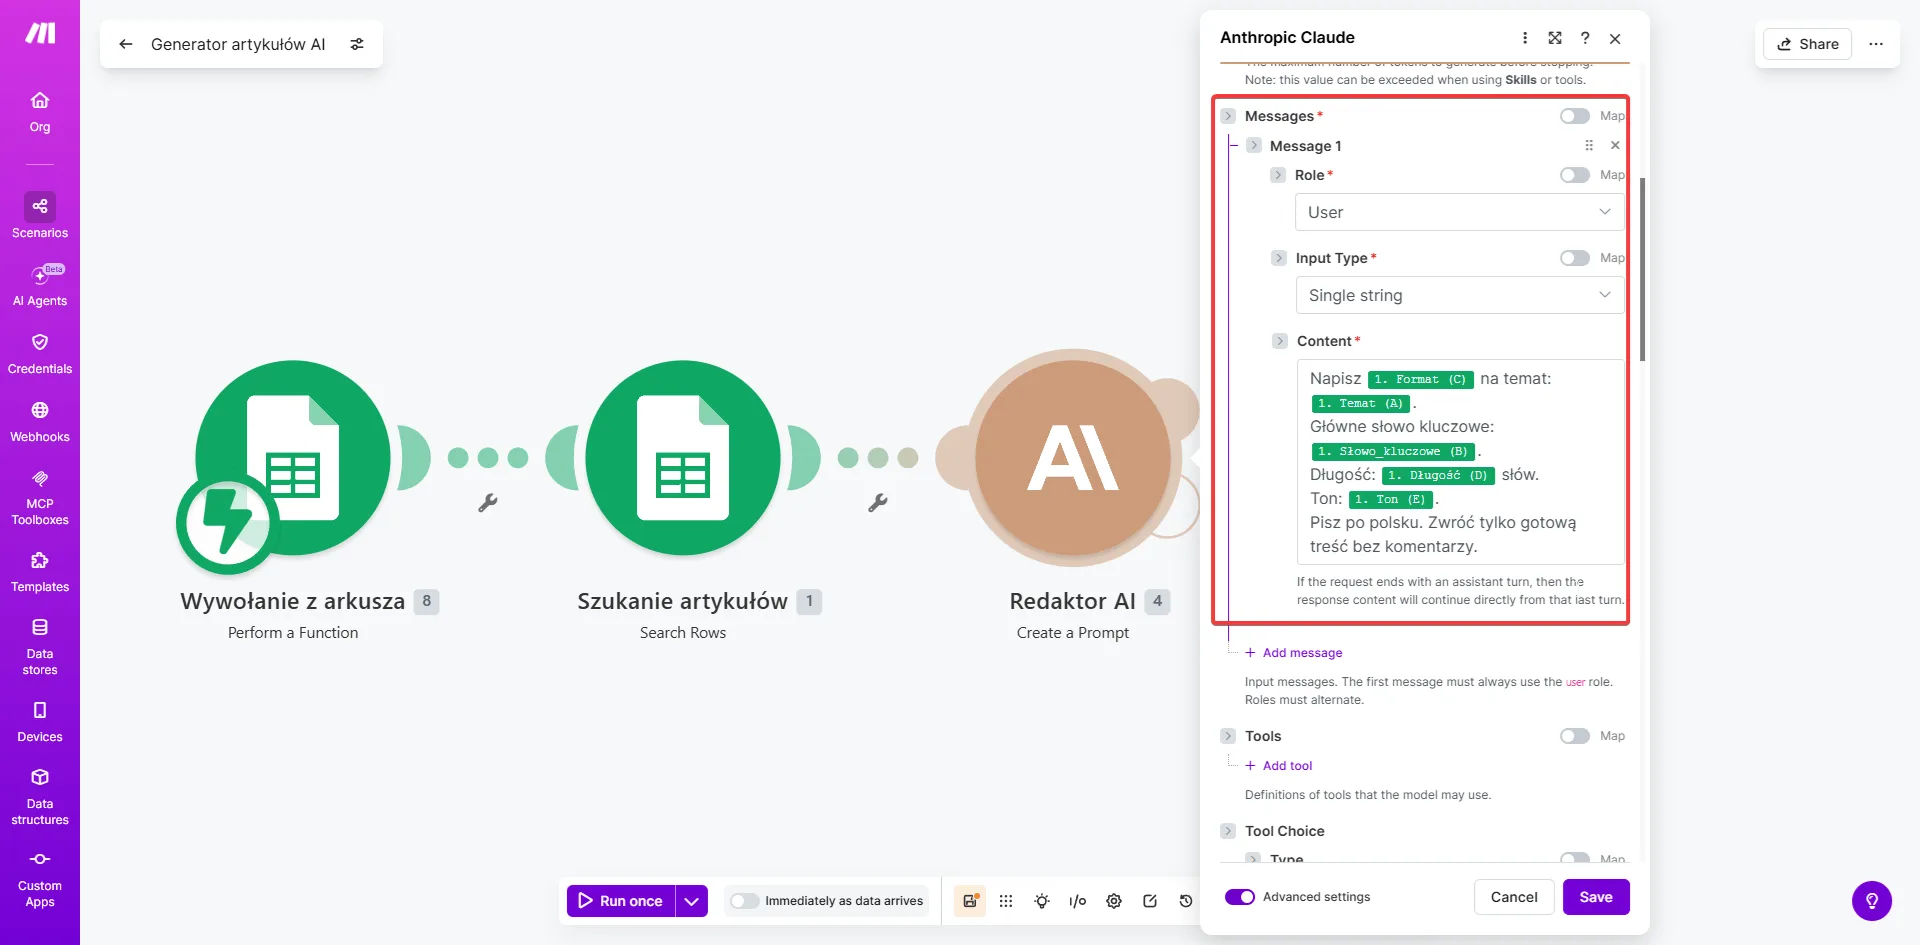
Task: Click the Share button
Action: coord(1808,44)
